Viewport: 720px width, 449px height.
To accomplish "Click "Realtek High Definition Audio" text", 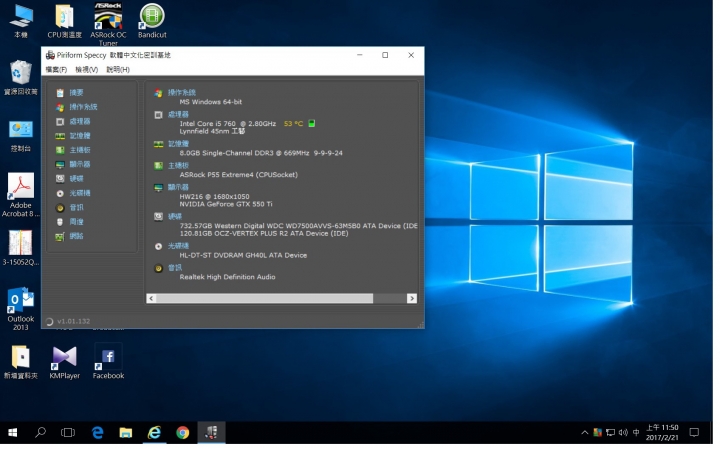I will coord(228,277).
